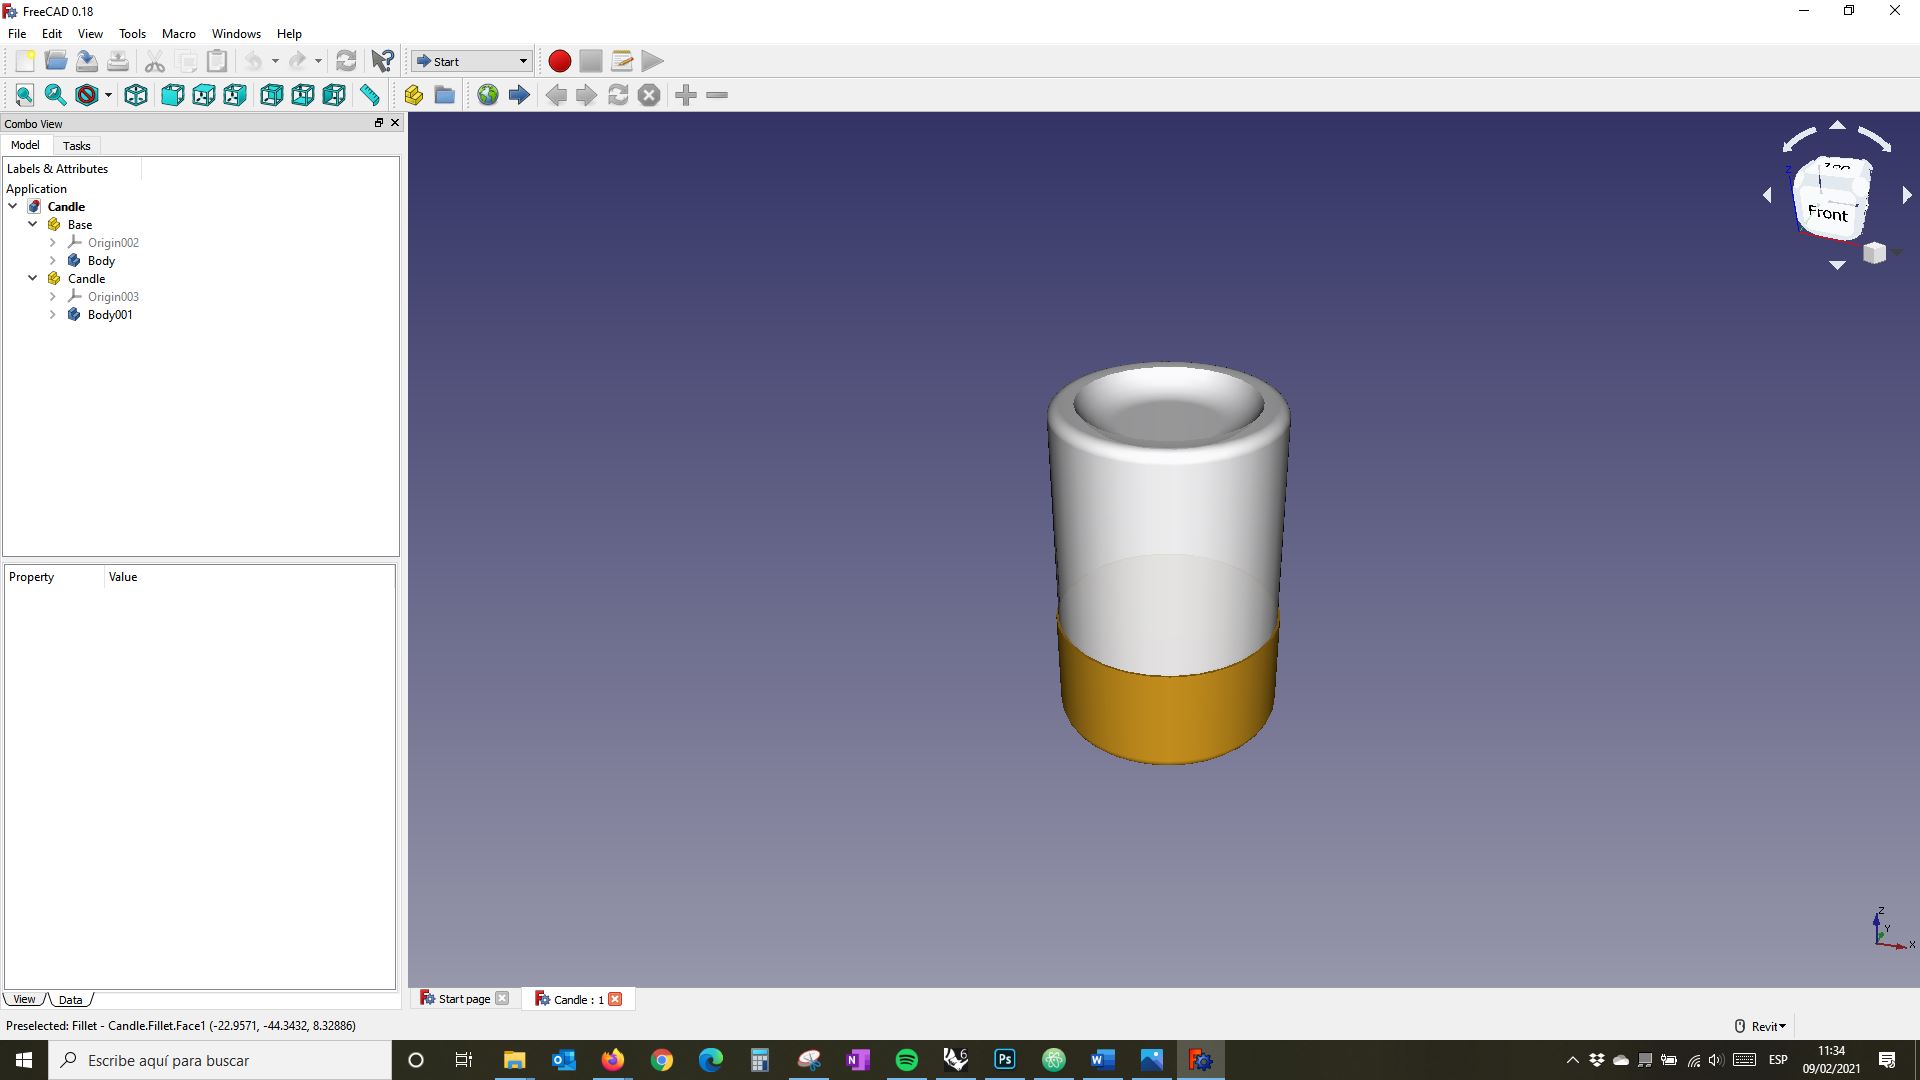
Task: Click the Start page tab button
Action: [462, 998]
